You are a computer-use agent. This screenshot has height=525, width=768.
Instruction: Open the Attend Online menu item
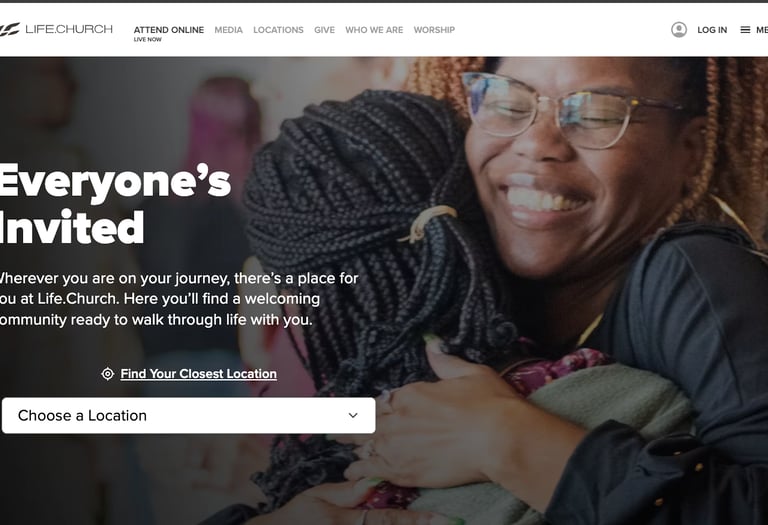coord(168,30)
